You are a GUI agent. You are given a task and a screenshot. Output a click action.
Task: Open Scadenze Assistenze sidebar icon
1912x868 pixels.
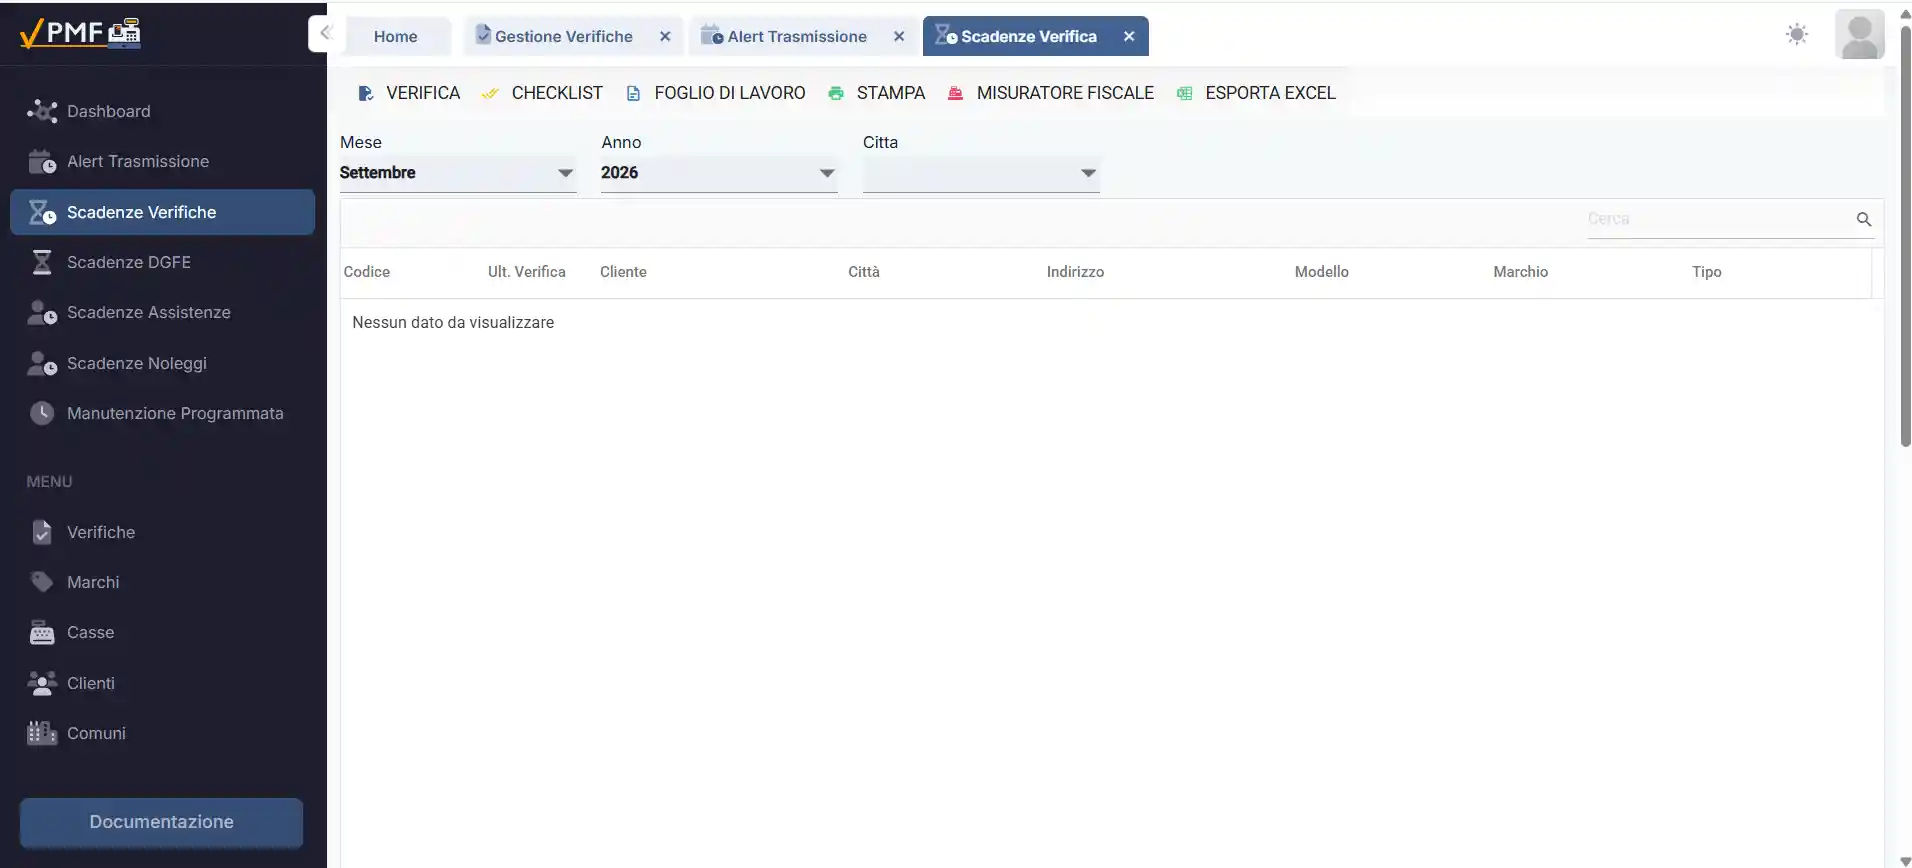click(42, 313)
